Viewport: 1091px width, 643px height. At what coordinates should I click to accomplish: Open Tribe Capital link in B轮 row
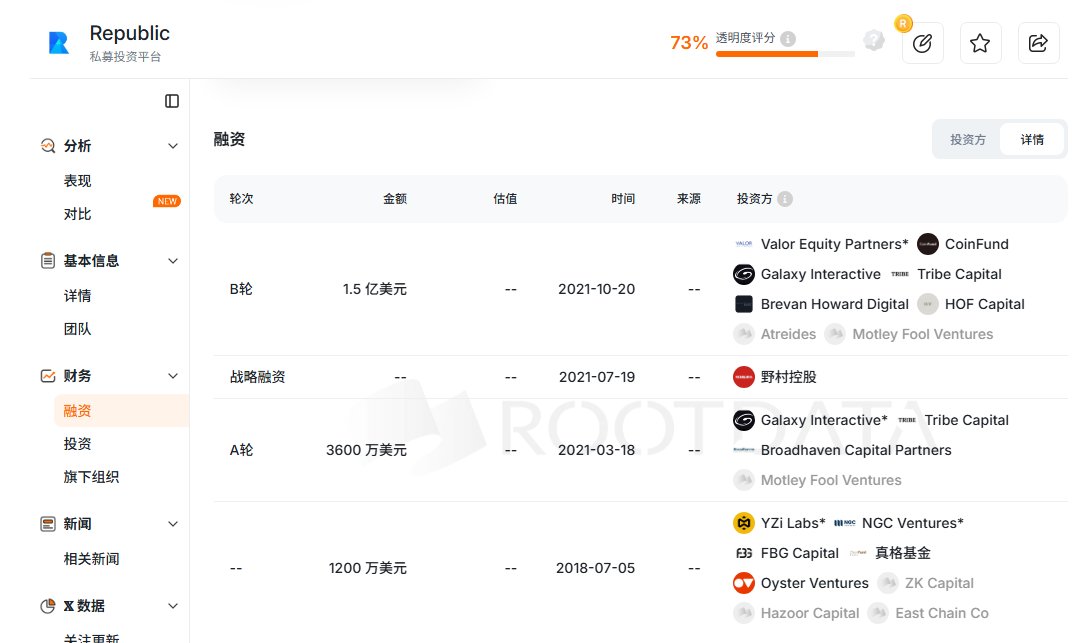pyautogui.click(x=959, y=274)
